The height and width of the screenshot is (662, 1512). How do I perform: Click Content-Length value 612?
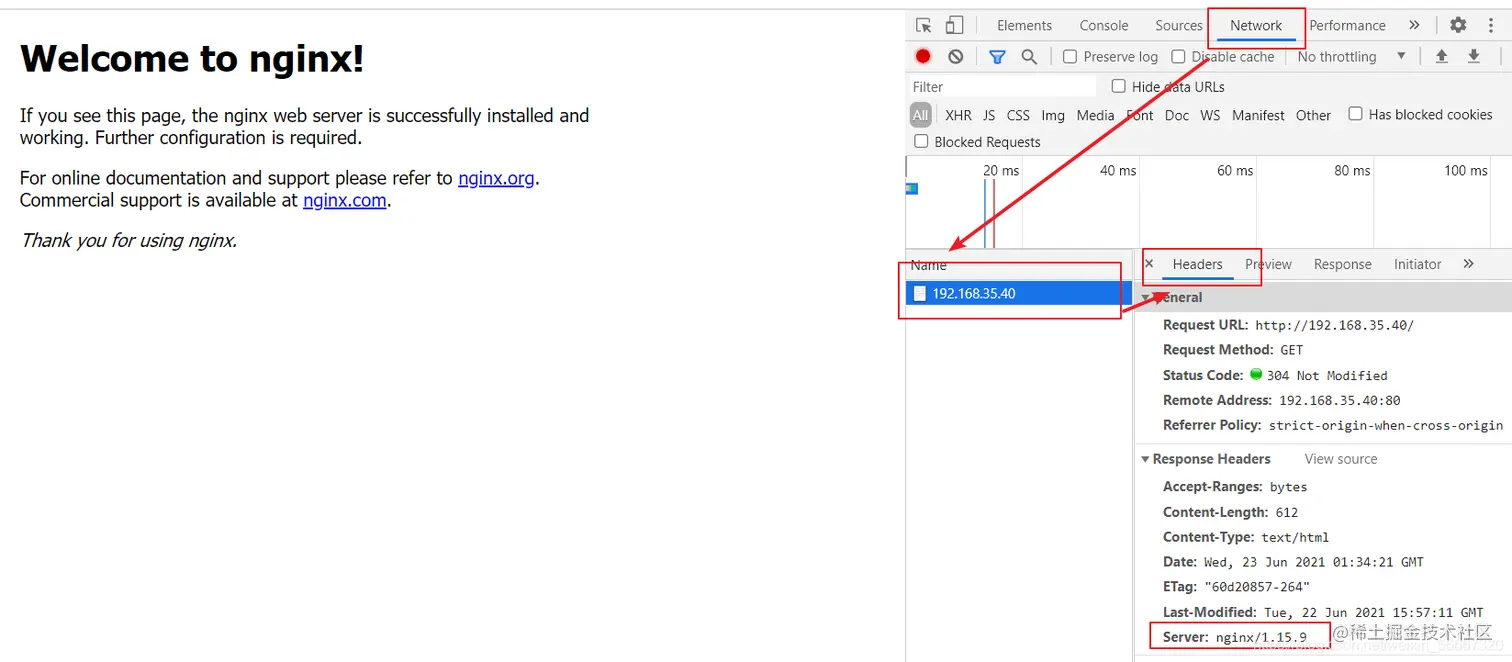click(1287, 512)
